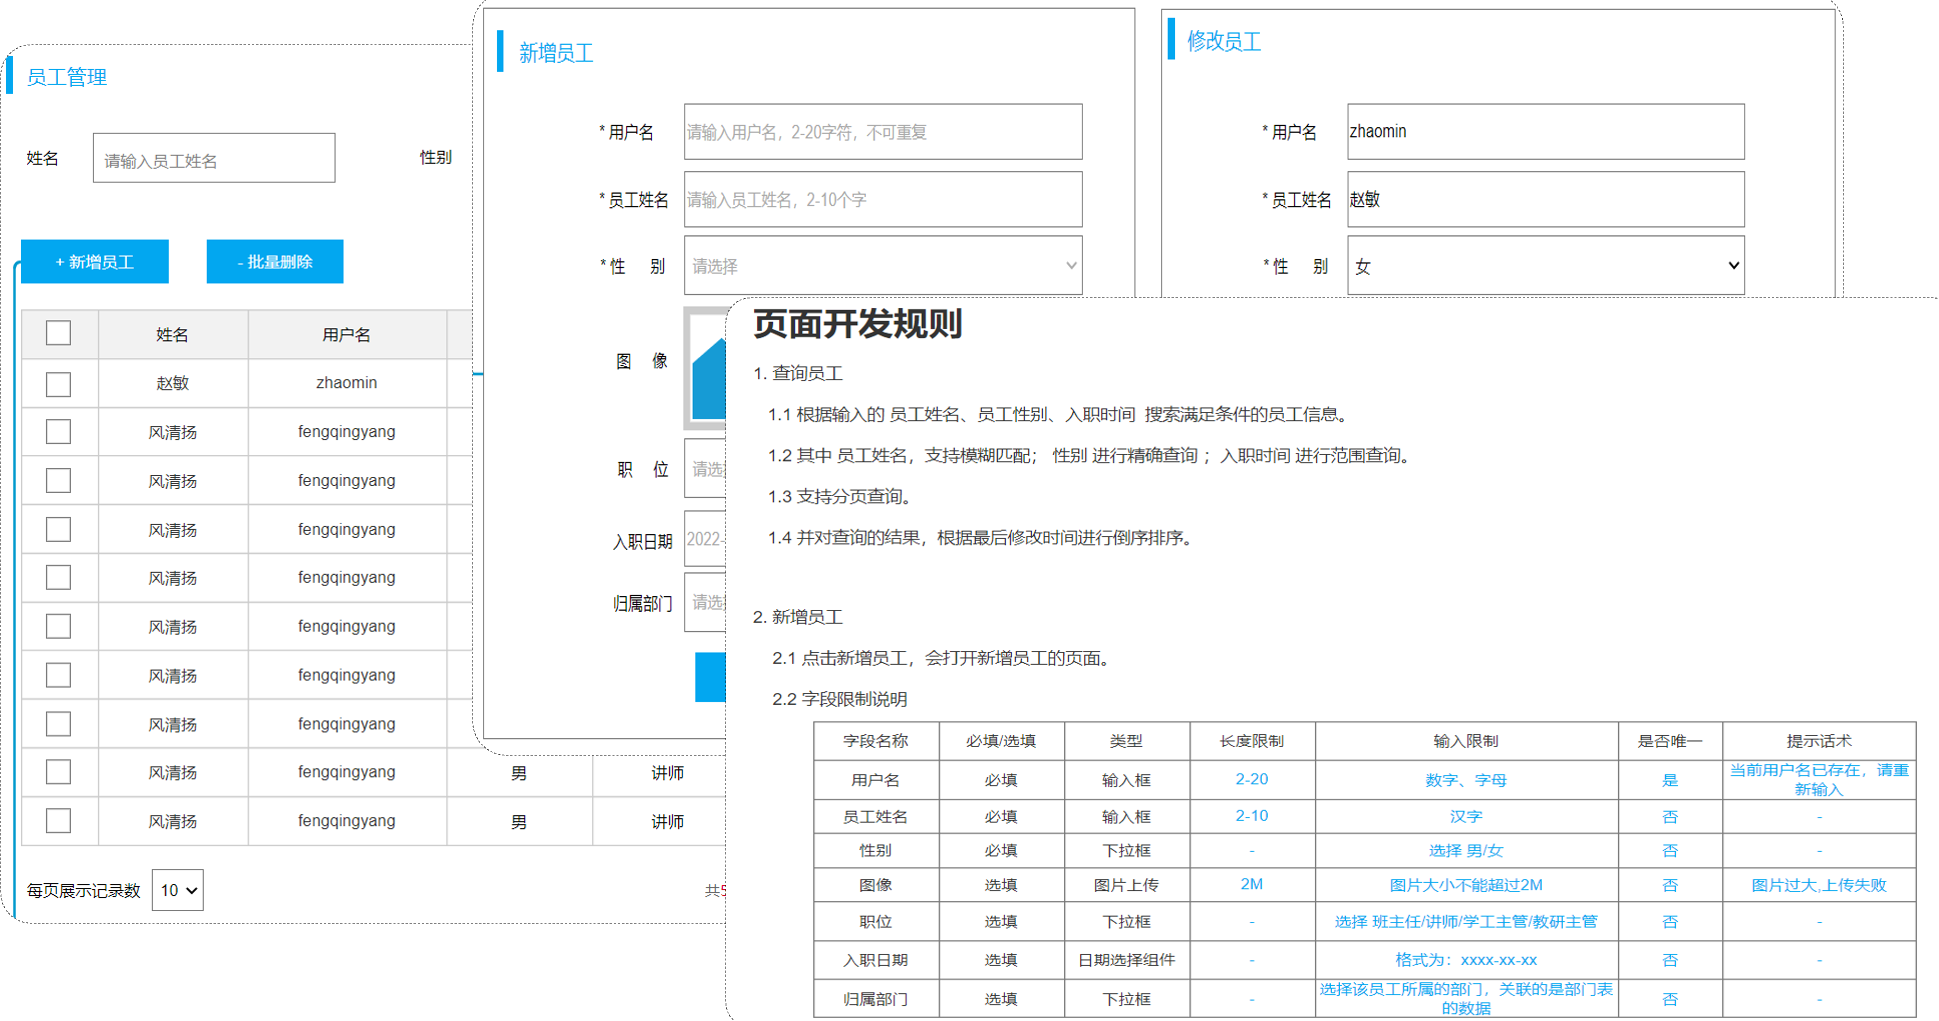
Task: Open the 归属部门 dropdown in 新增员工 form
Action: pyautogui.click(x=706, y=602)
